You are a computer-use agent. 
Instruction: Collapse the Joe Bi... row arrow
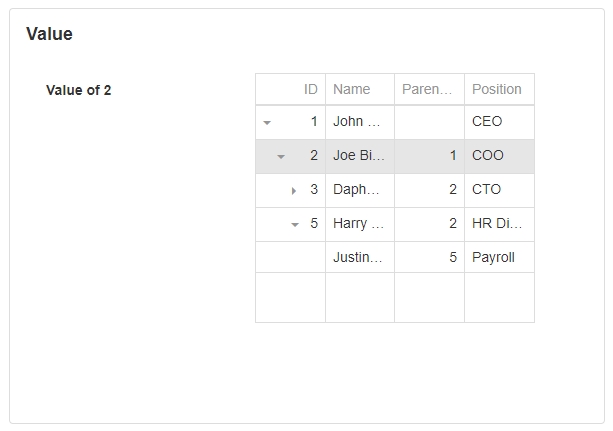click(281, 156)
